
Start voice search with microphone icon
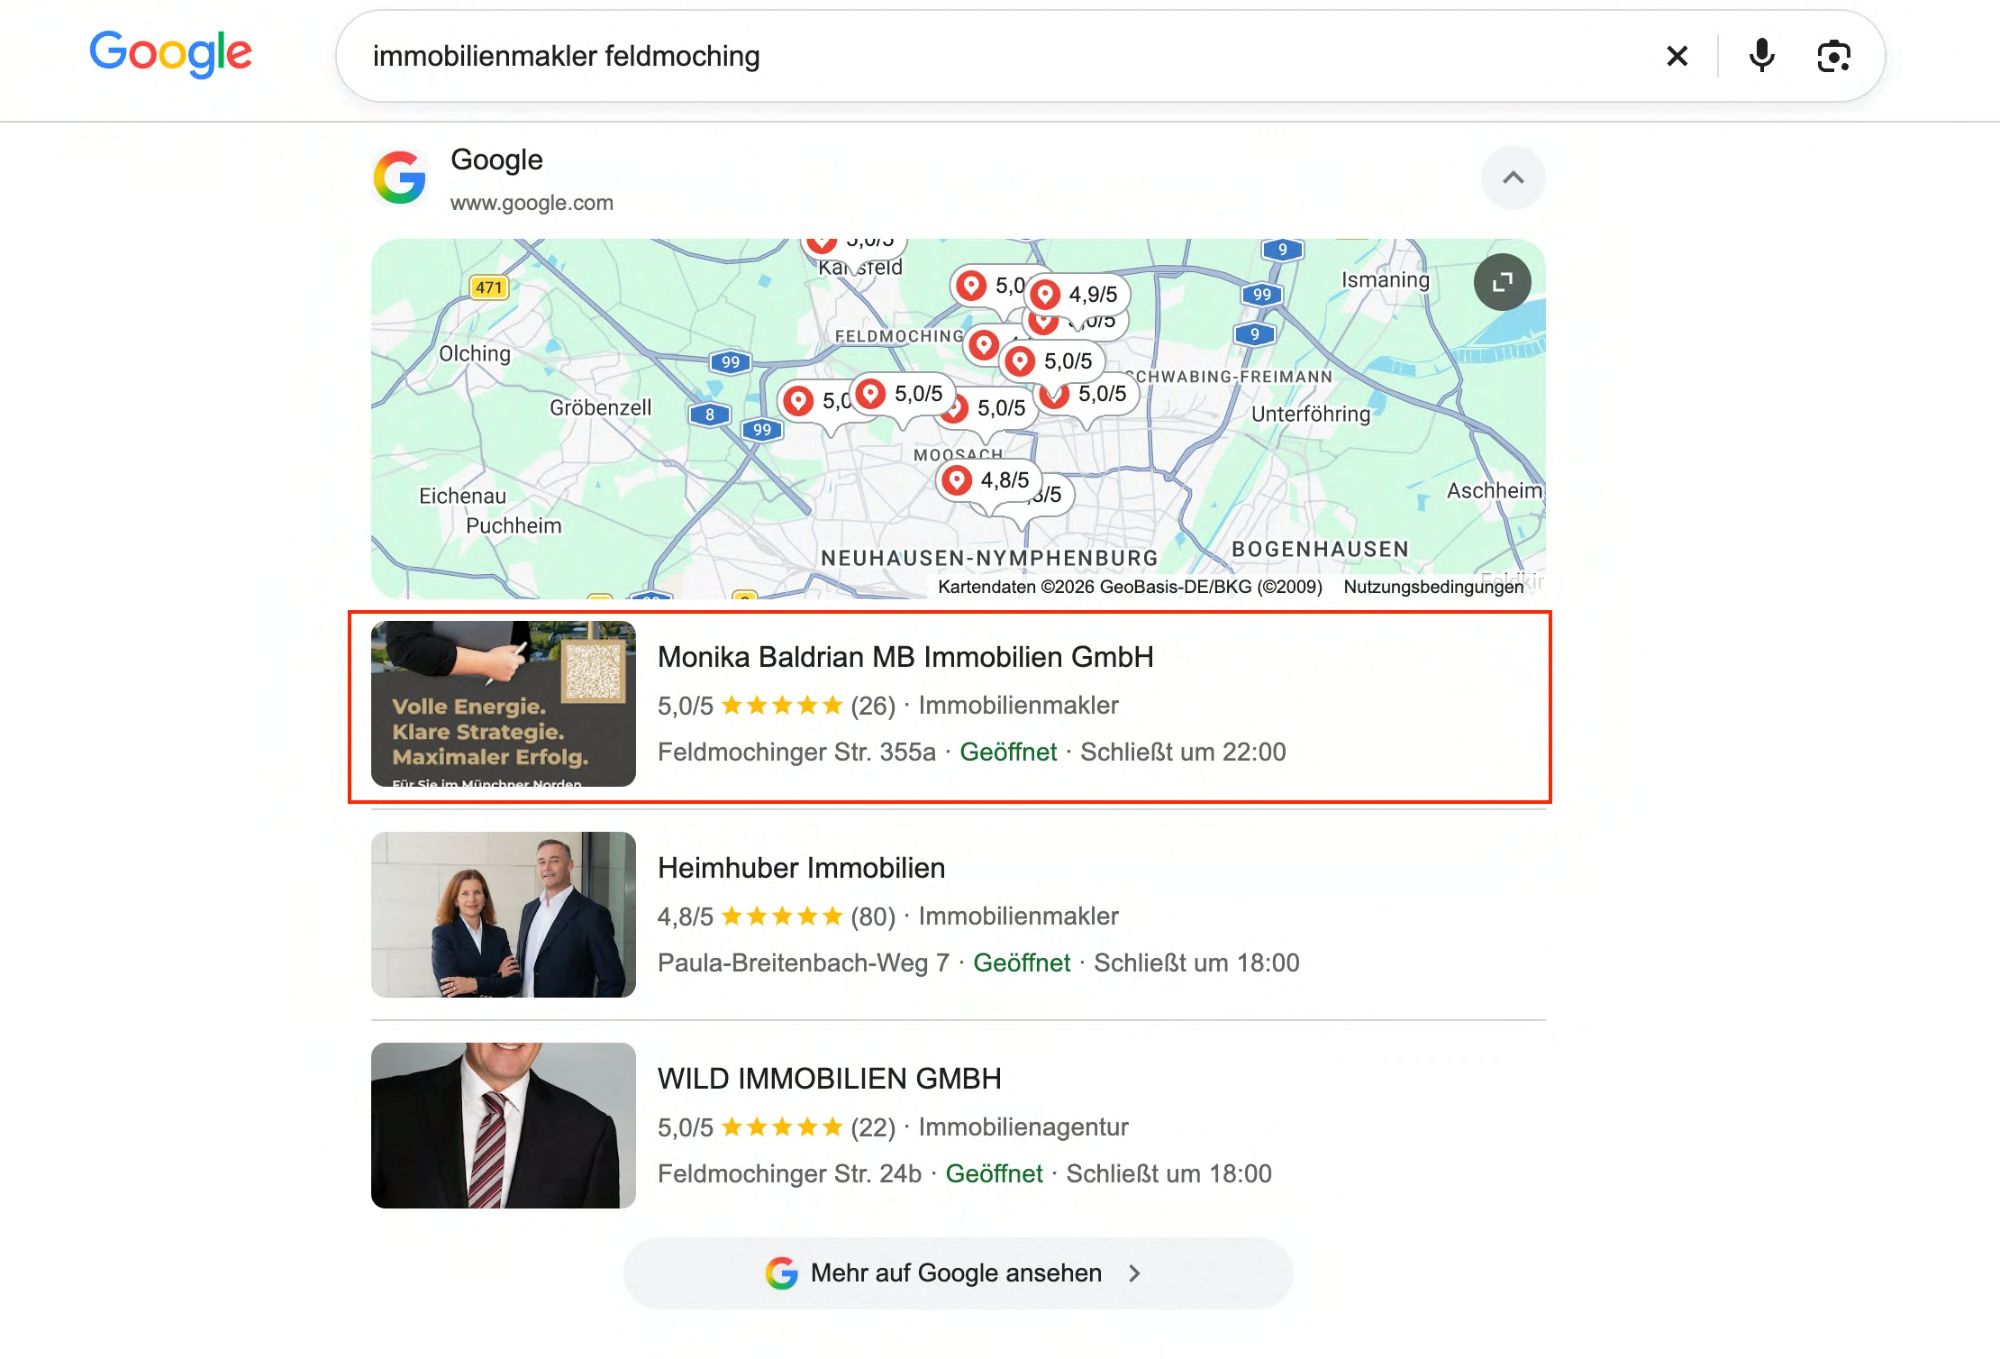[x=1761, y=56]
